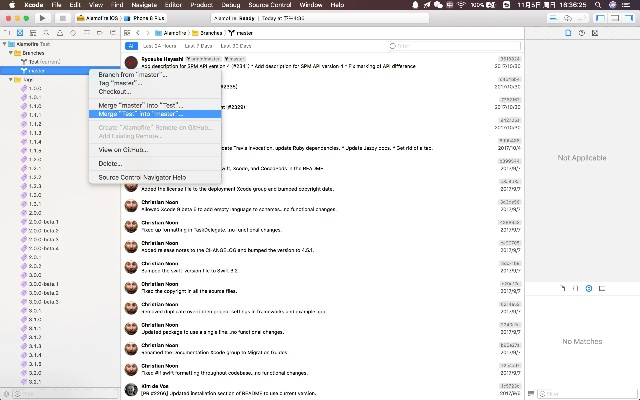640x400 pixels.
Task: Stop the running task with the Stop button
Action: pyautogui.click(x=62, y=18)
